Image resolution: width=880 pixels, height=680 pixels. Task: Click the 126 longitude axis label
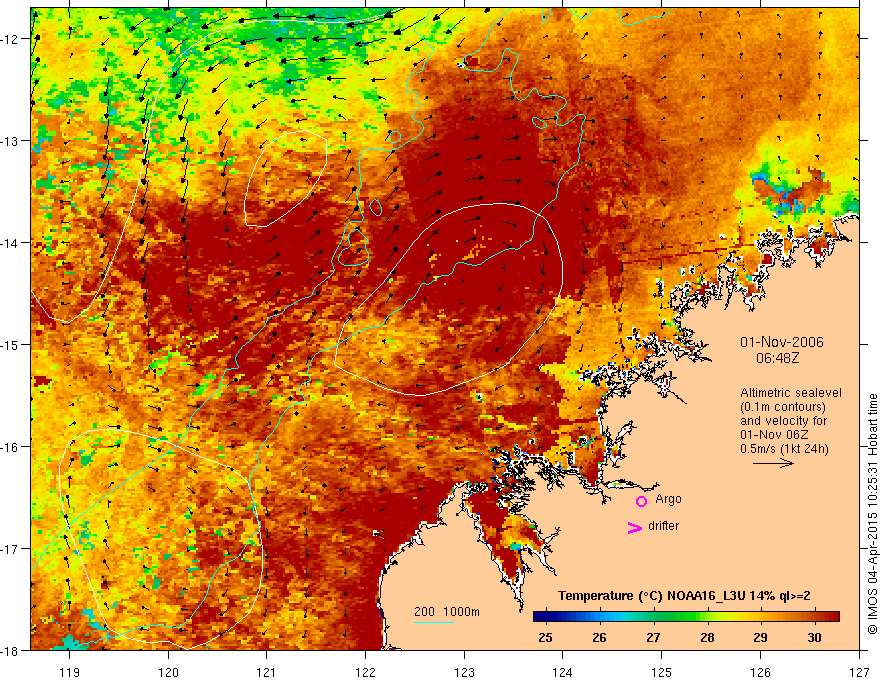[760, 672]
